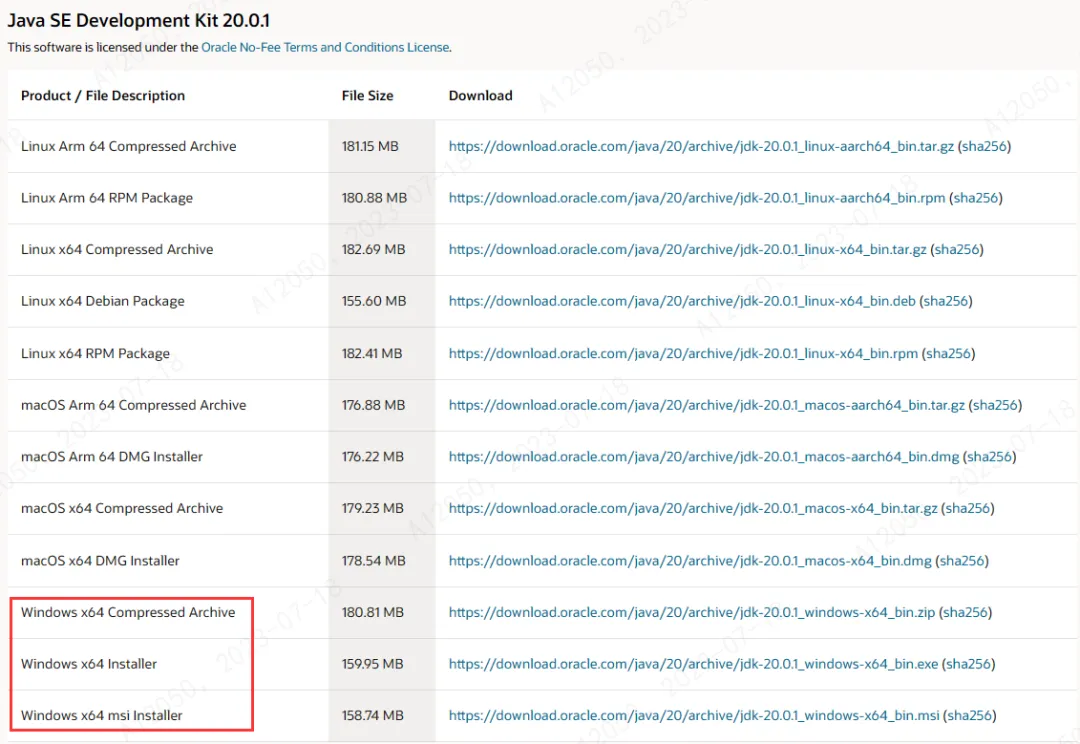Open sha256 for Linux Arm 64 RPM Package
The image size is (1080, 744).
(976, 198)
